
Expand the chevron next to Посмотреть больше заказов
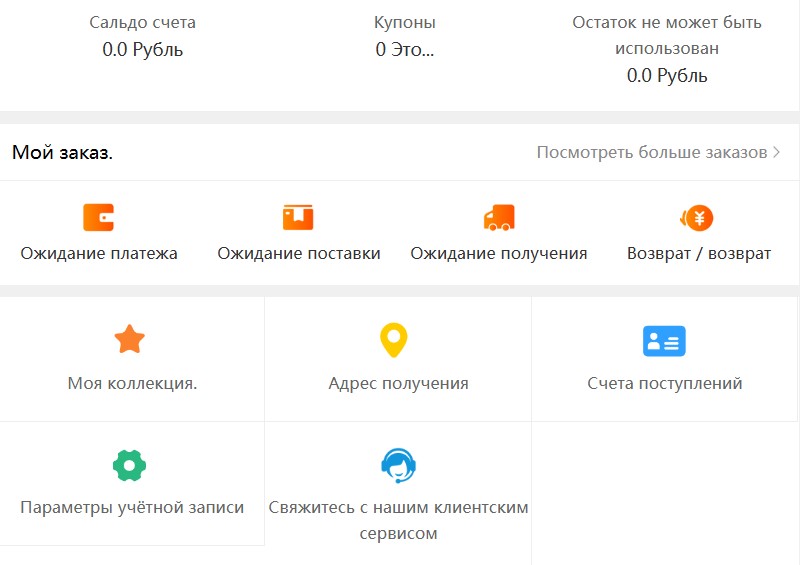(x=777, y=153)
